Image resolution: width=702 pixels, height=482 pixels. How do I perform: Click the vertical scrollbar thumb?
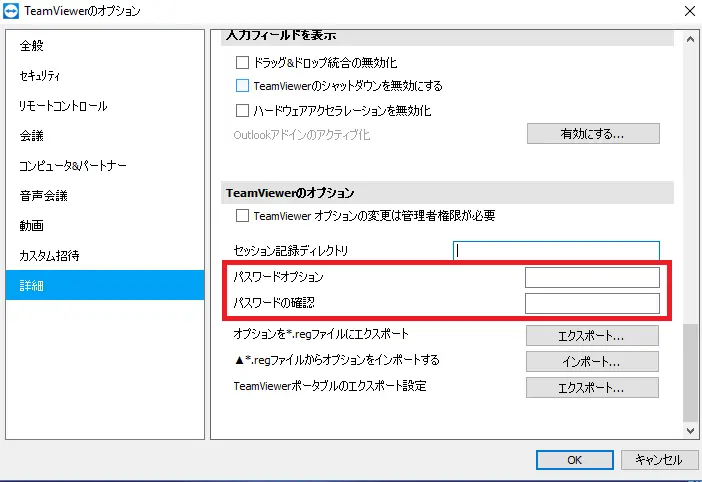(690, 373)
